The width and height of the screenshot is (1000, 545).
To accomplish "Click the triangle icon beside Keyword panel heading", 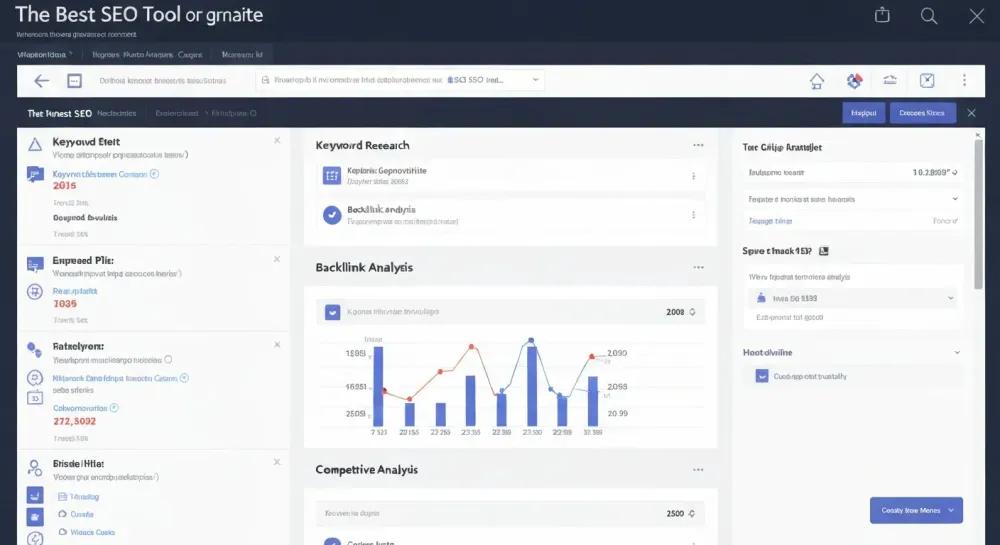I will point(35,145).
